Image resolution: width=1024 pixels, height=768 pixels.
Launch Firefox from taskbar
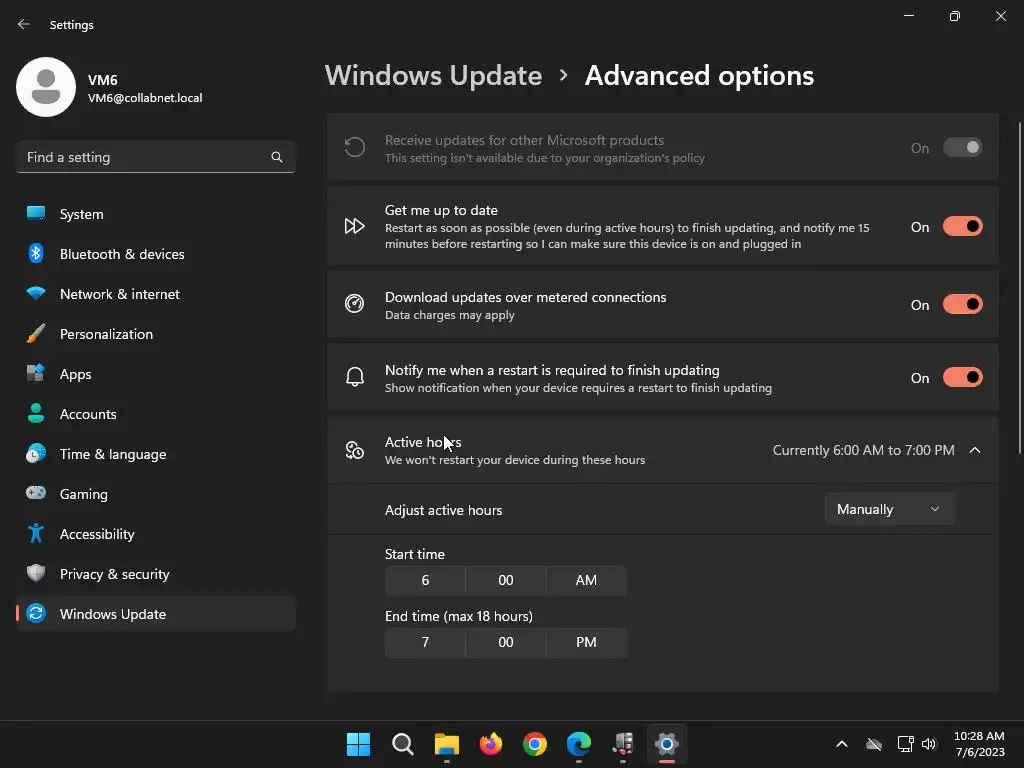coord(490,744)
